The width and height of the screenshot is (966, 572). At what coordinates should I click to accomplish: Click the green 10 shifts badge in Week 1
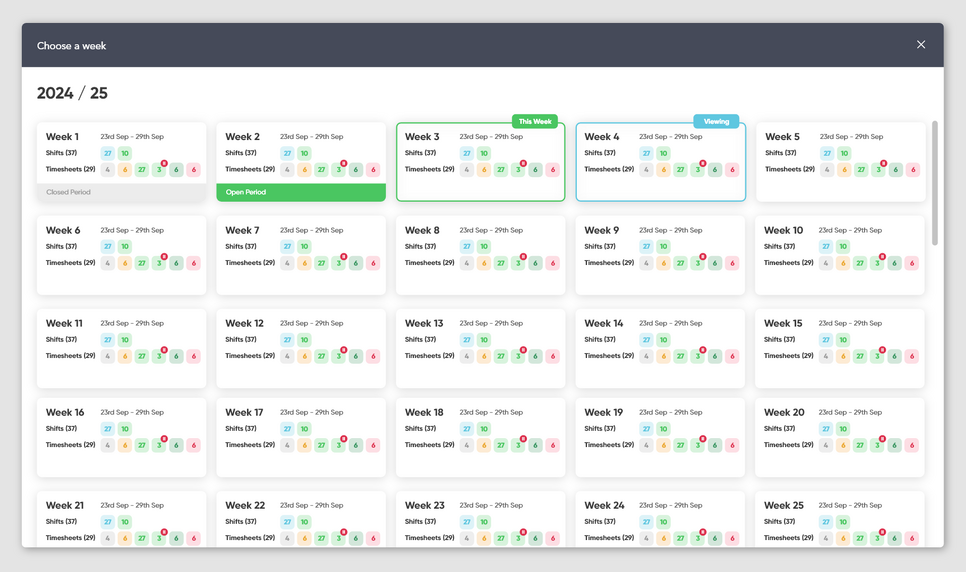[125, 153]
